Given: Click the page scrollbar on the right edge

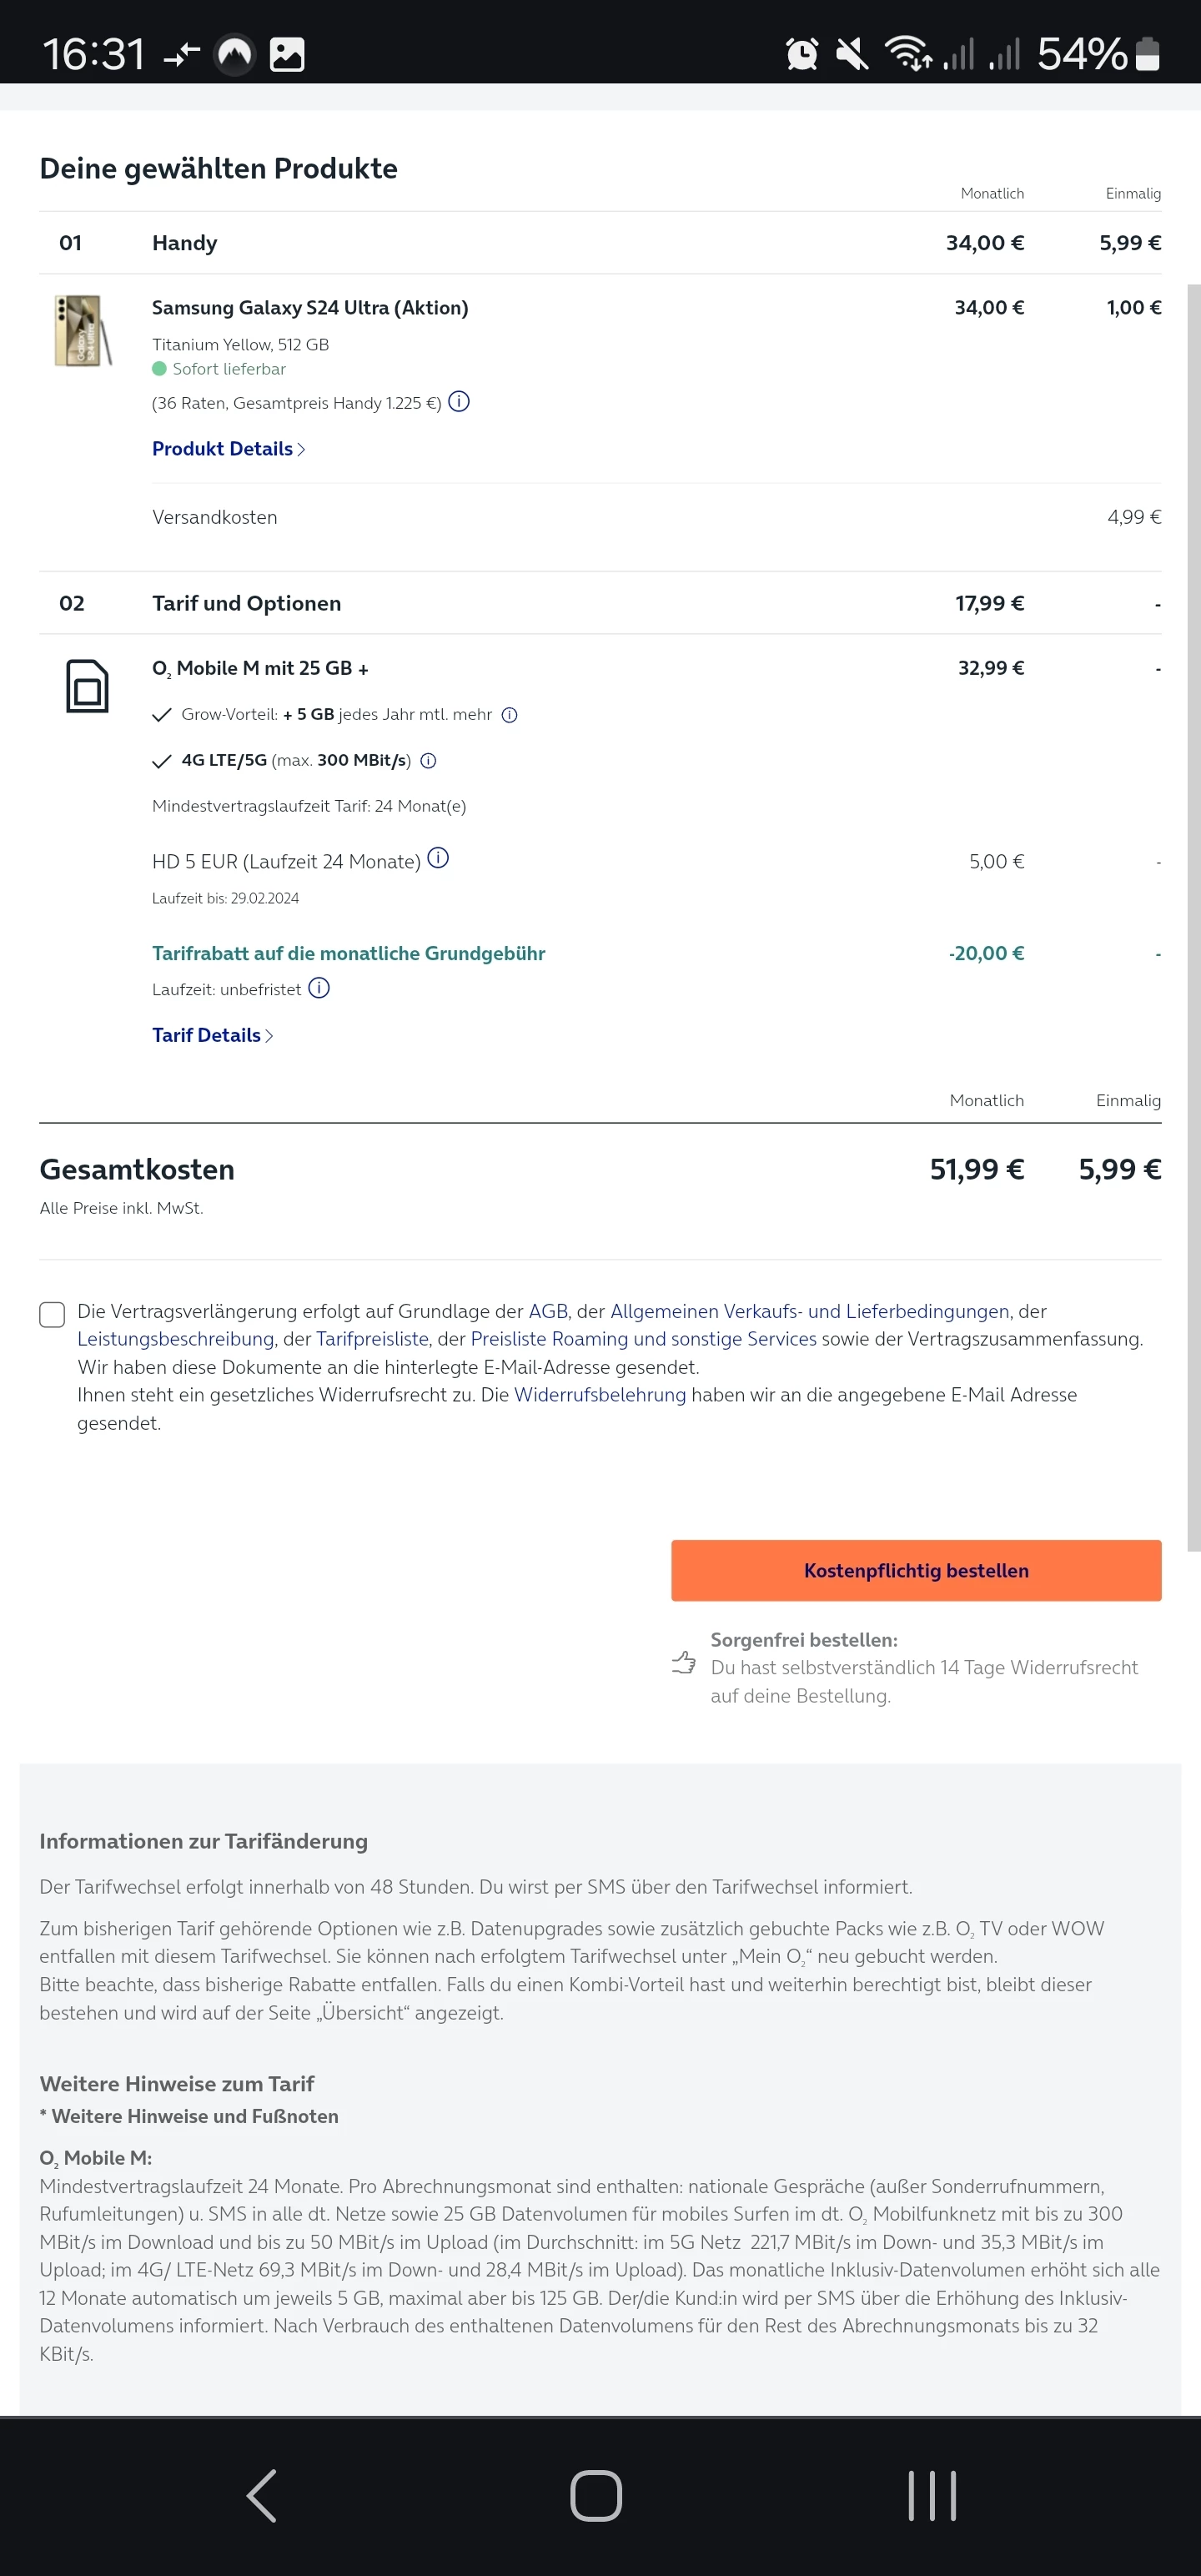Looking at the screenshot, I should tap(1193, 900).
